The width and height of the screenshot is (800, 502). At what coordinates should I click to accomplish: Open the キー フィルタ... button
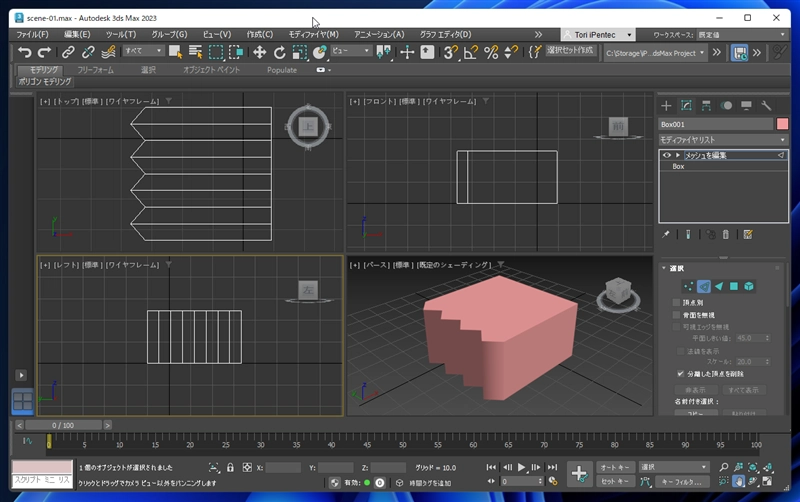click(682, 482)
